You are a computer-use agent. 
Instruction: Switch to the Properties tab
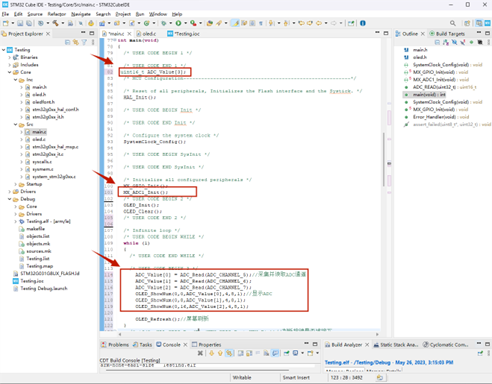click(206, 344)
